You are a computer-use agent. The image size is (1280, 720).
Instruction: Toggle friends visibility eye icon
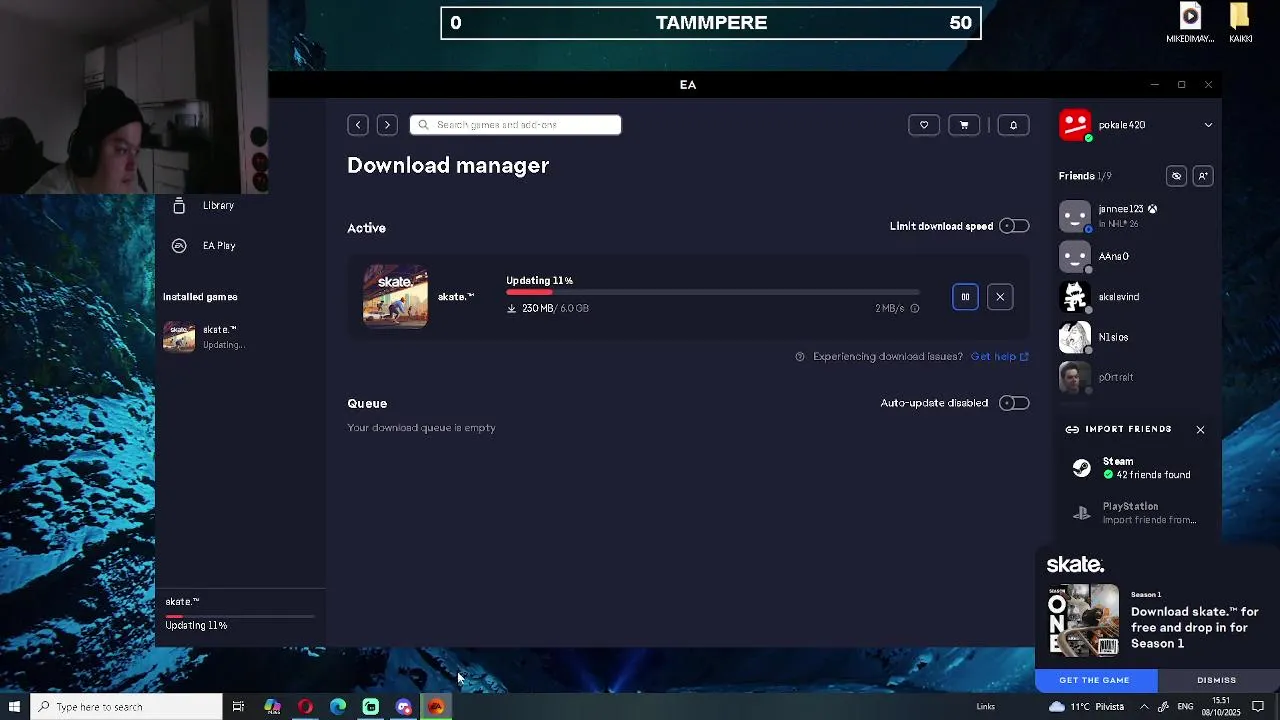tap(1176, 176)
